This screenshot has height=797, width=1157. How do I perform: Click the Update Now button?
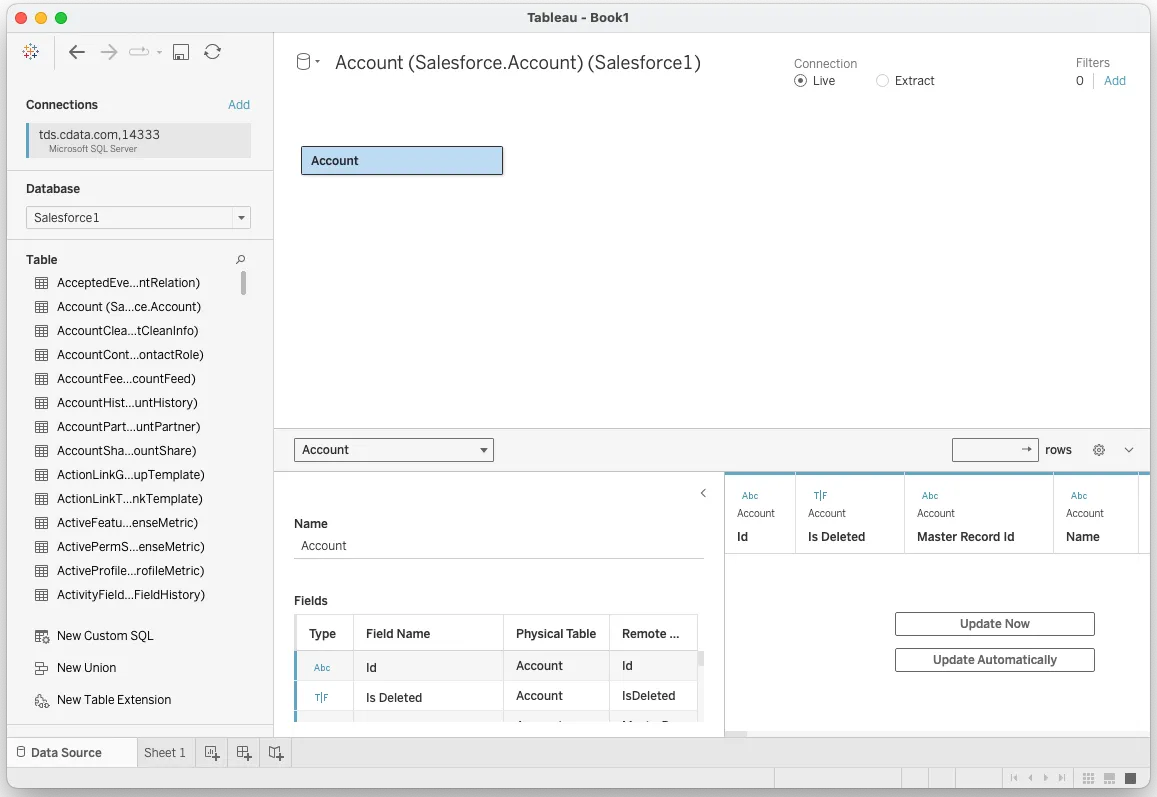click(x=993, y=623)
